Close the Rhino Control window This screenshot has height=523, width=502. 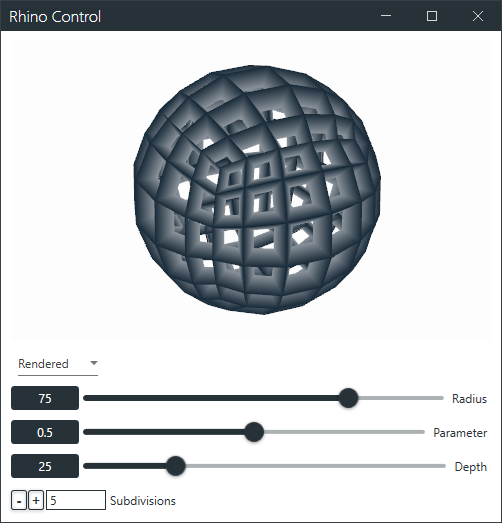tap(478, 16)
